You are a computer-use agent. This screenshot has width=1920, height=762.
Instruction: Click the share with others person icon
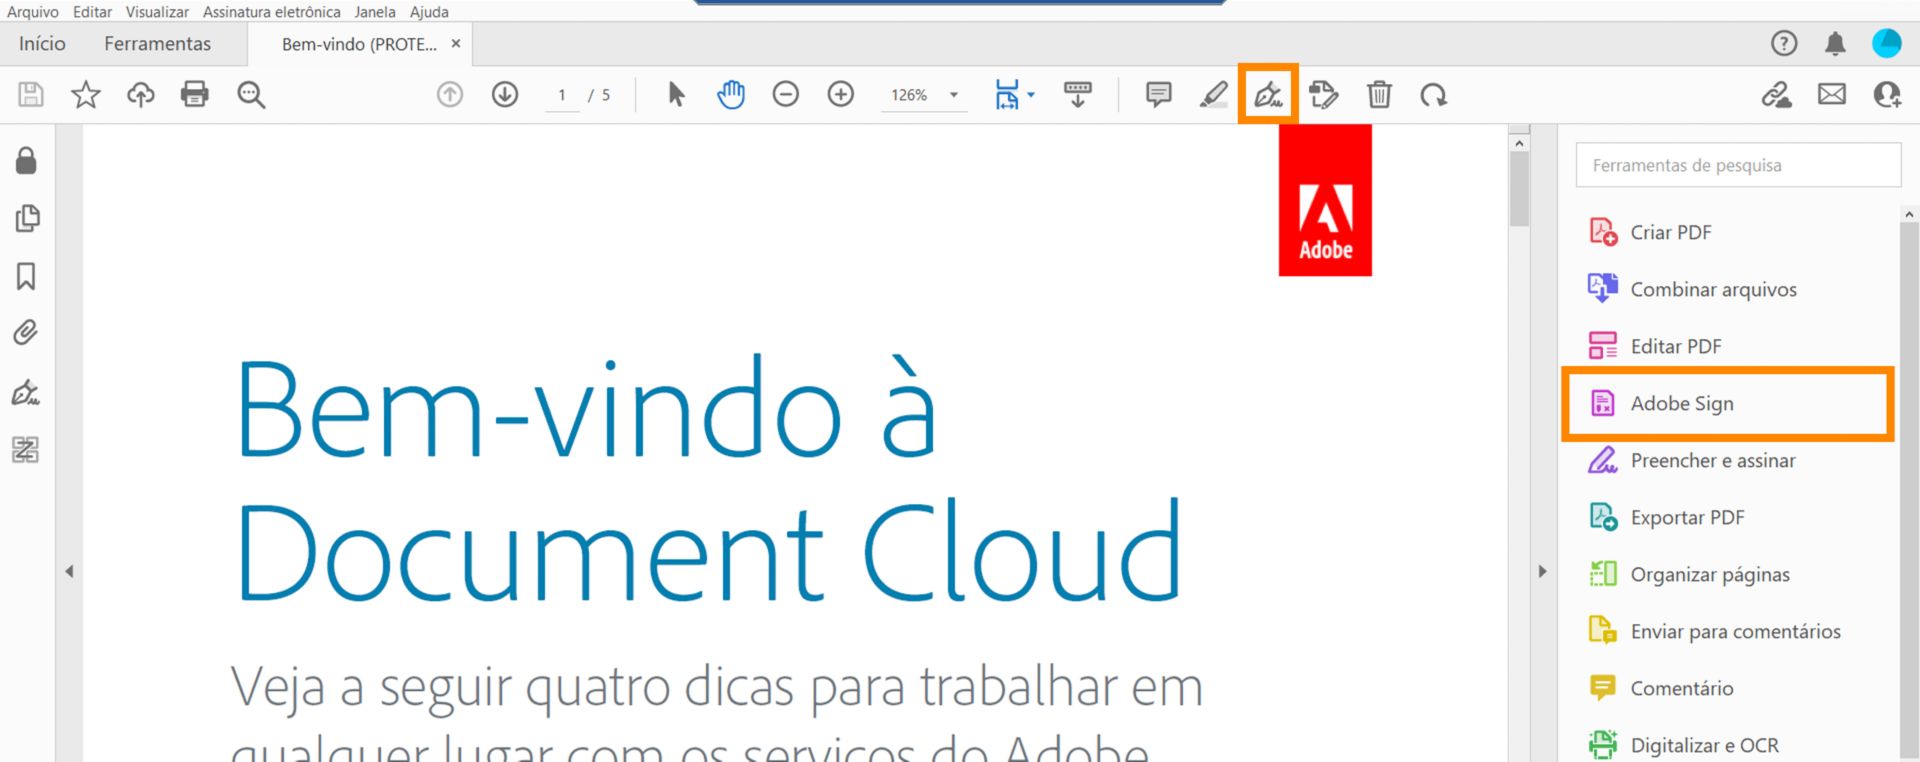[1887, 95]
